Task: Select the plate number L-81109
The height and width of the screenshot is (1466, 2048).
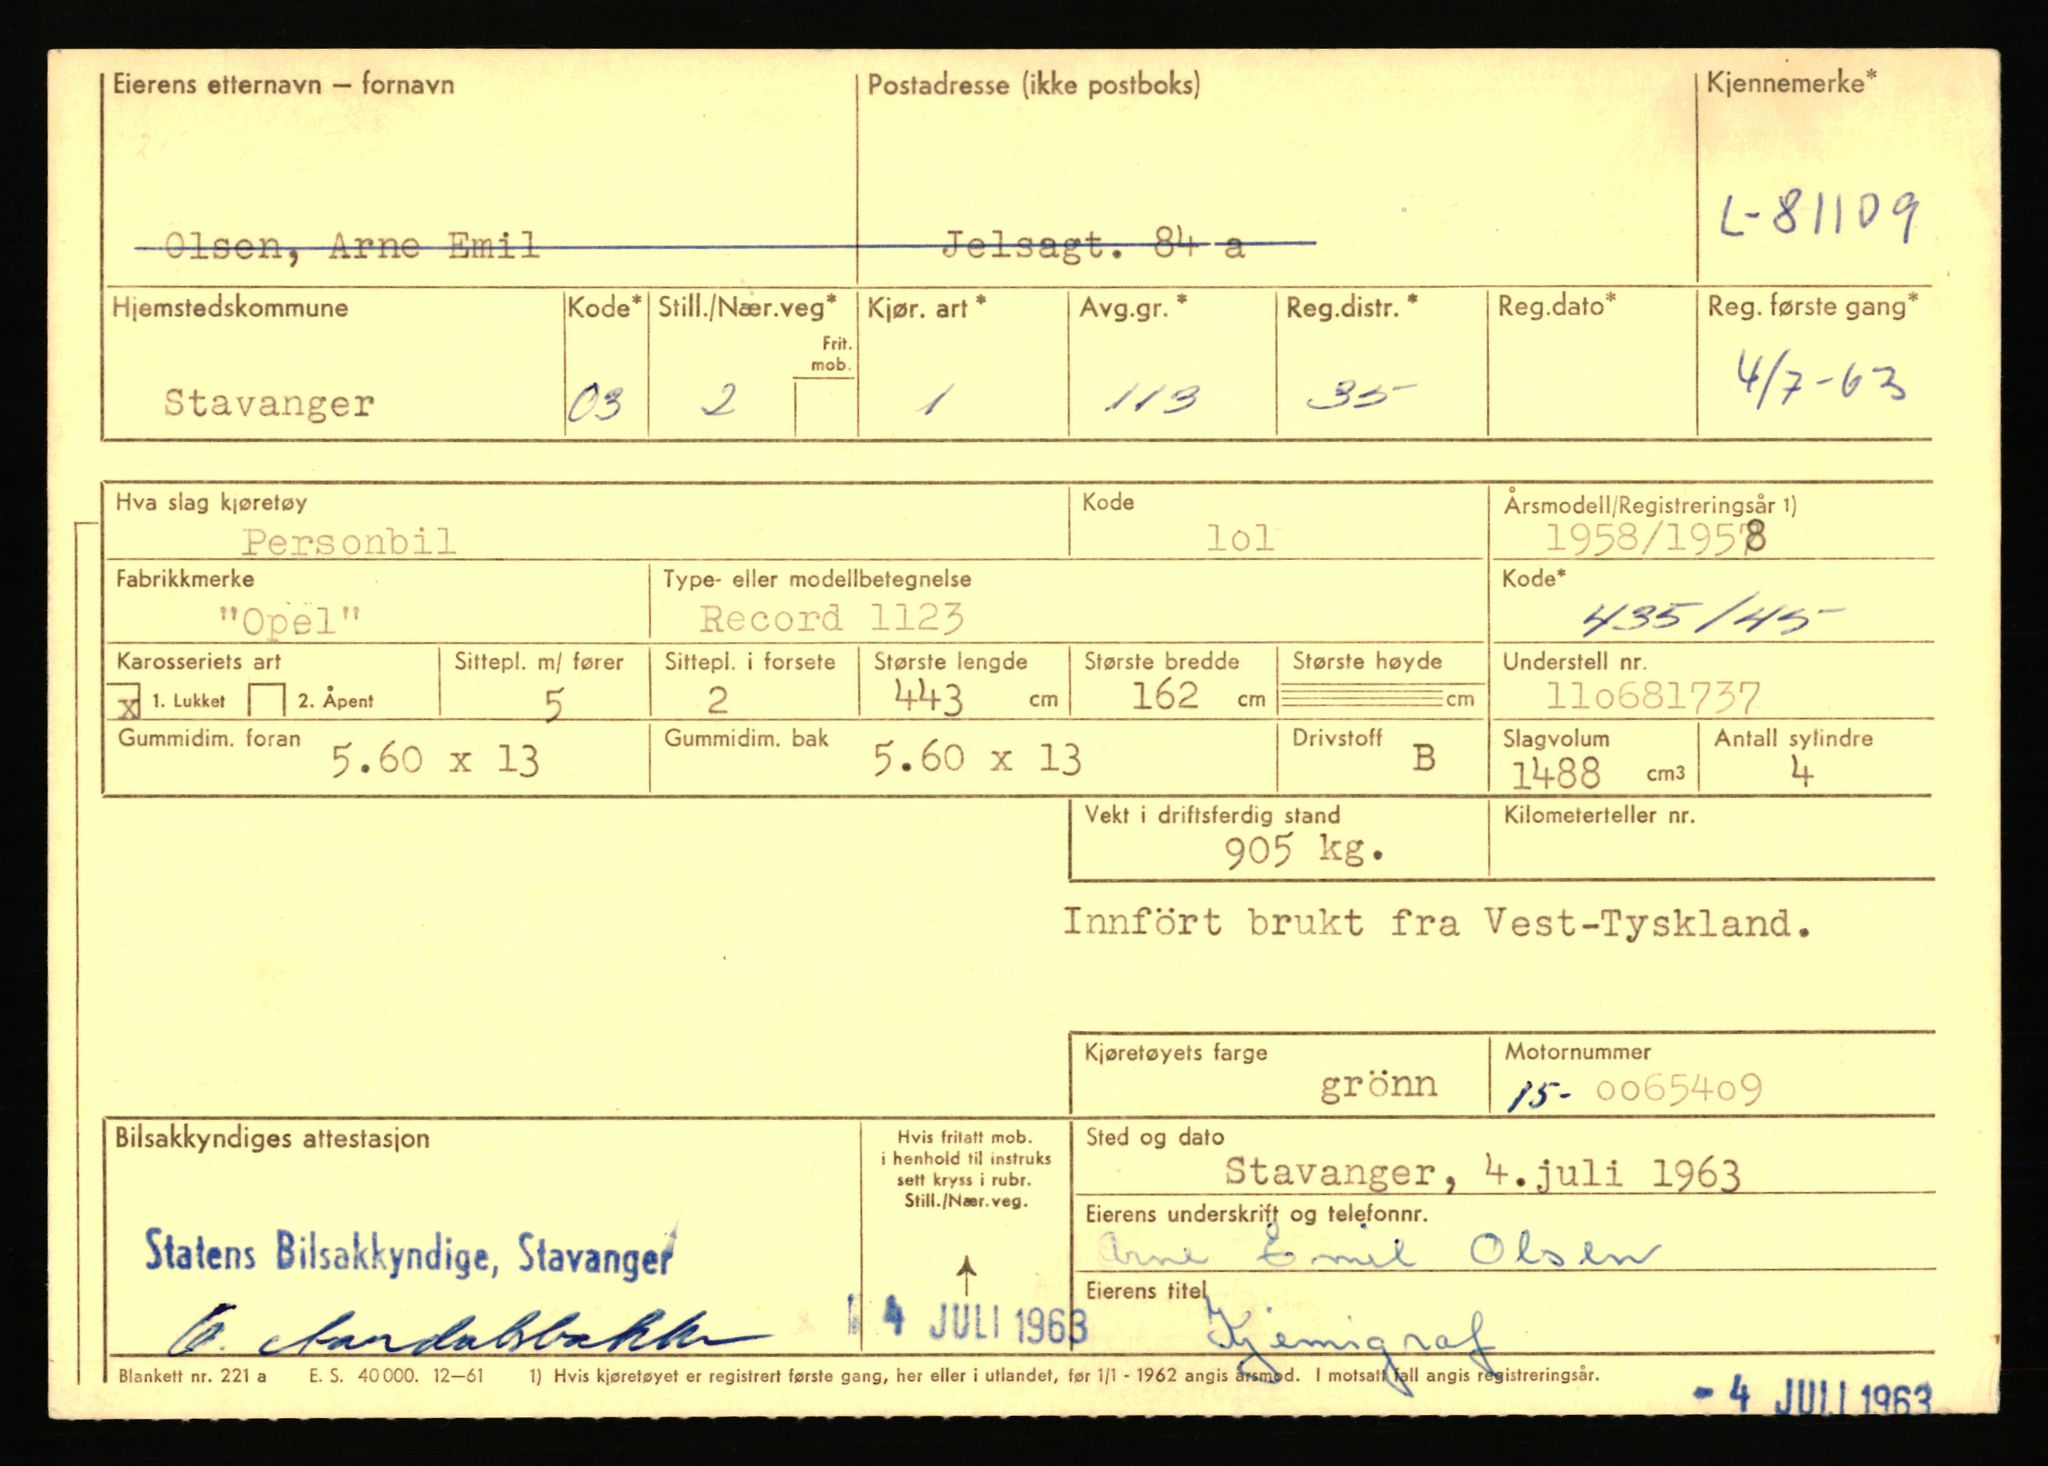Action: (x=1819, y=215)
